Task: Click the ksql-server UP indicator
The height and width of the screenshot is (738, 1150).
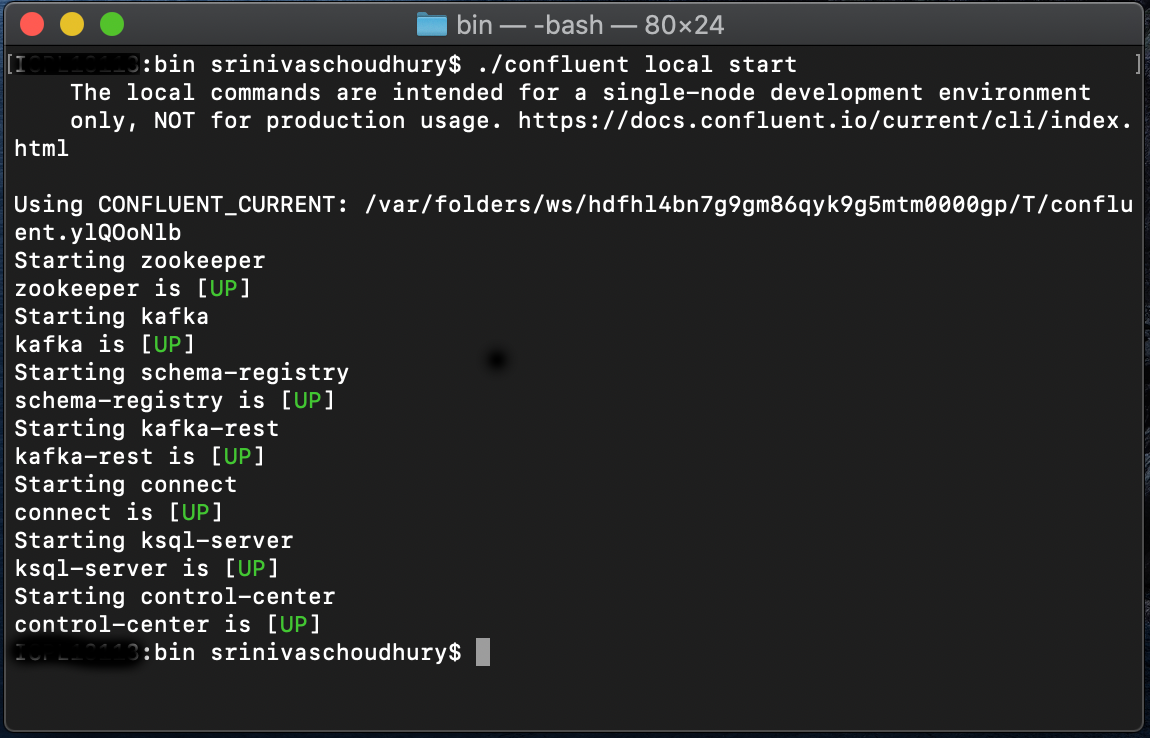Action: click(x=253, y=568)
